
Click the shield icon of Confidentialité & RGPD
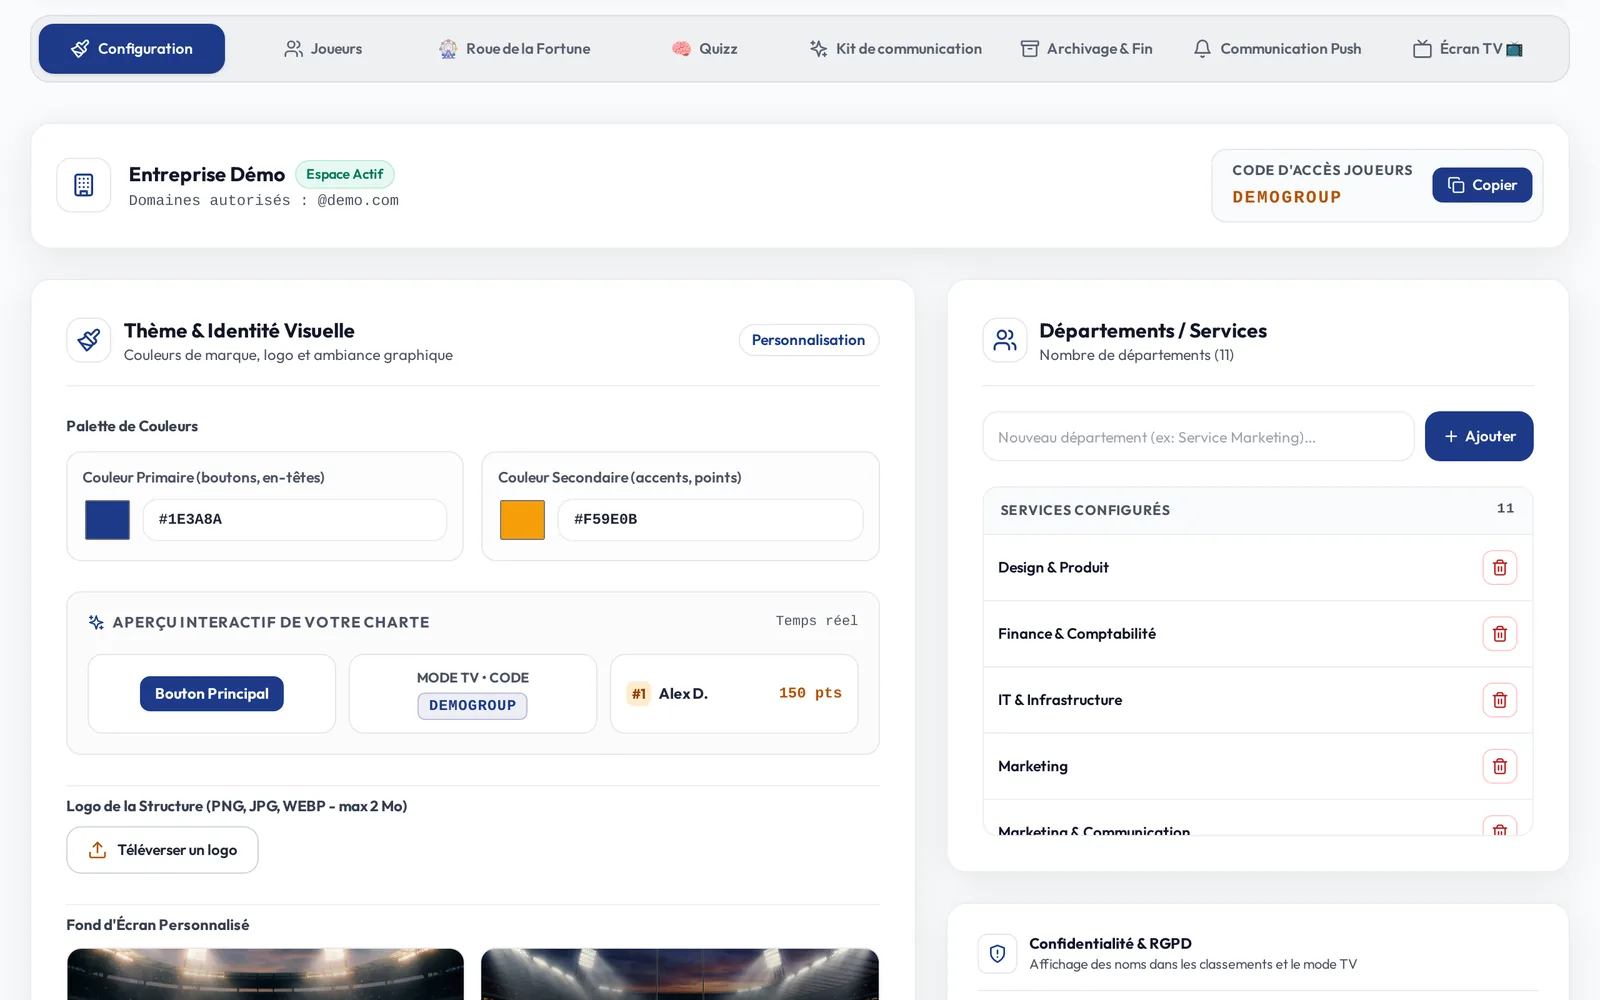point(997,954)
